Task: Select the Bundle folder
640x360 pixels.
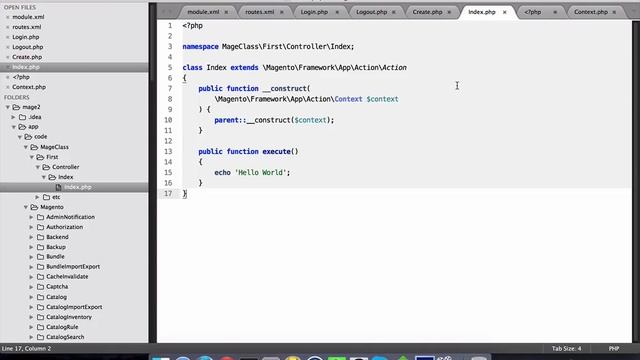Action: tap(55, 257)
